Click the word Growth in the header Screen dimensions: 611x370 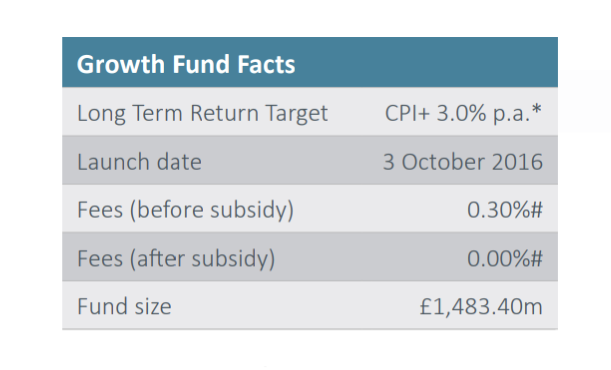coord(121,65)
